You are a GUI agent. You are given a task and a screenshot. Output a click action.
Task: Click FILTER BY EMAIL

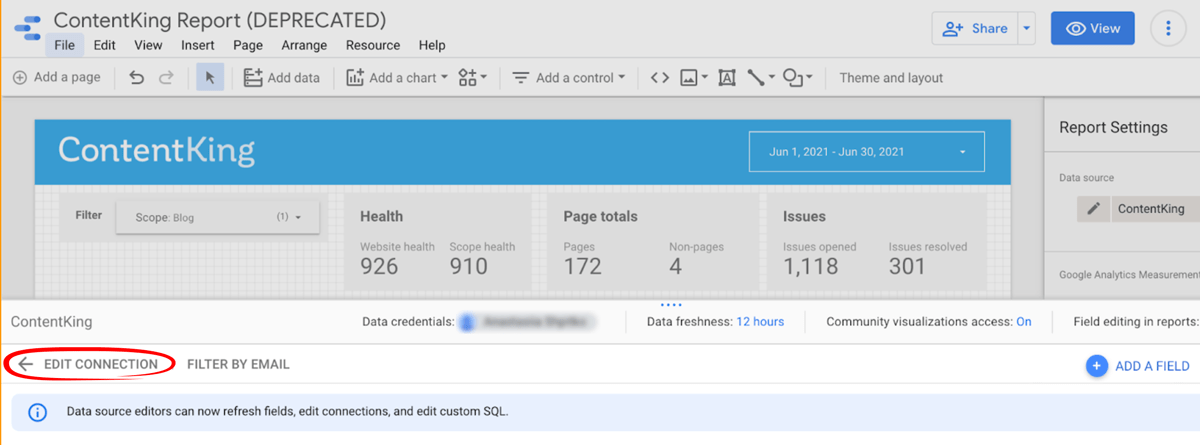click(238, 364)
